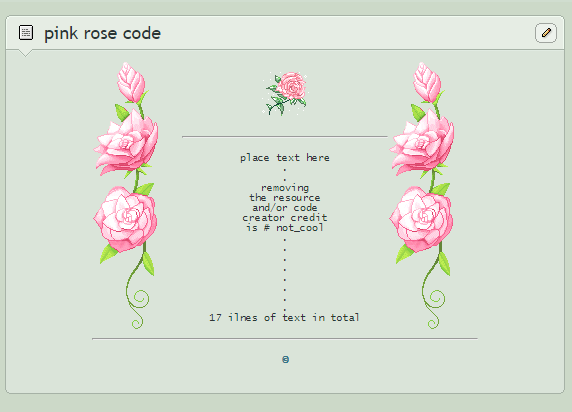572x412 pixels.
Task: Click the horizontal divider under the small rose
Action: (x=285, y=136)
